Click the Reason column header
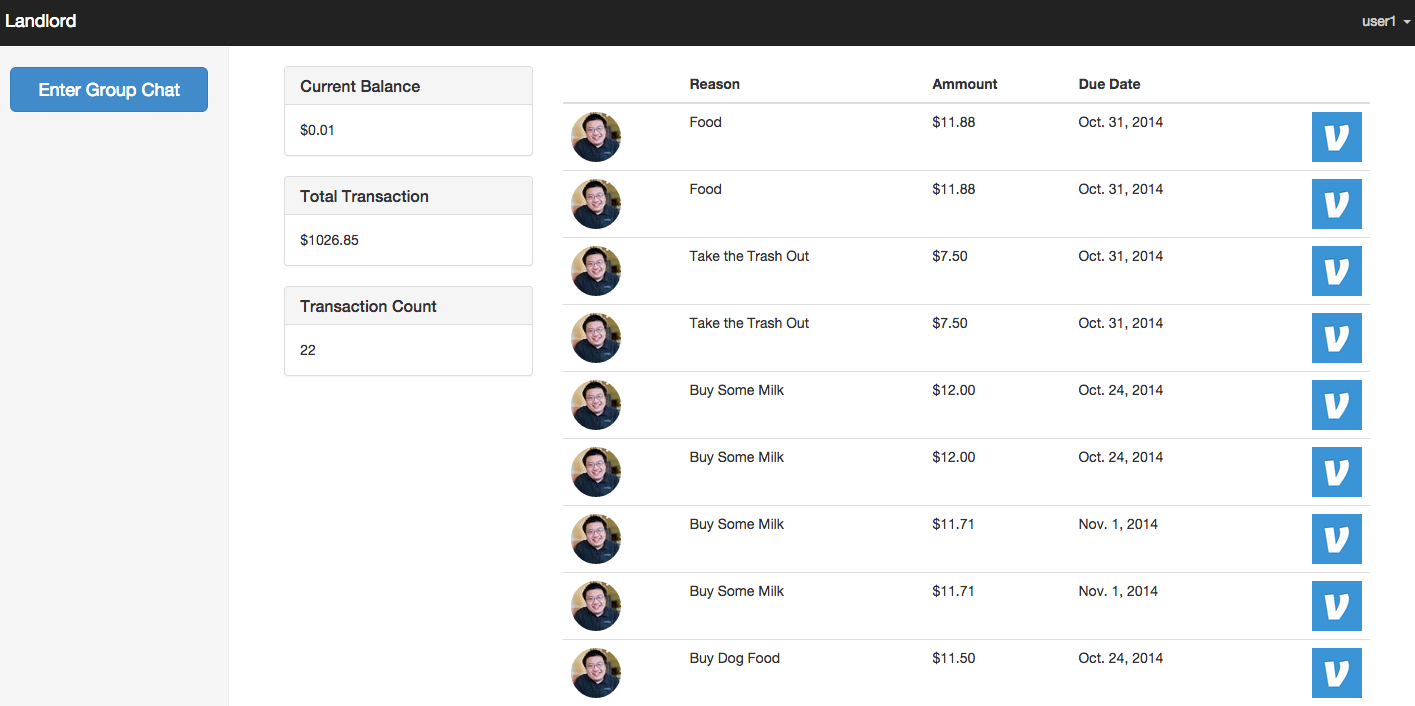The image size is (1415, 706). click(714, 84)
